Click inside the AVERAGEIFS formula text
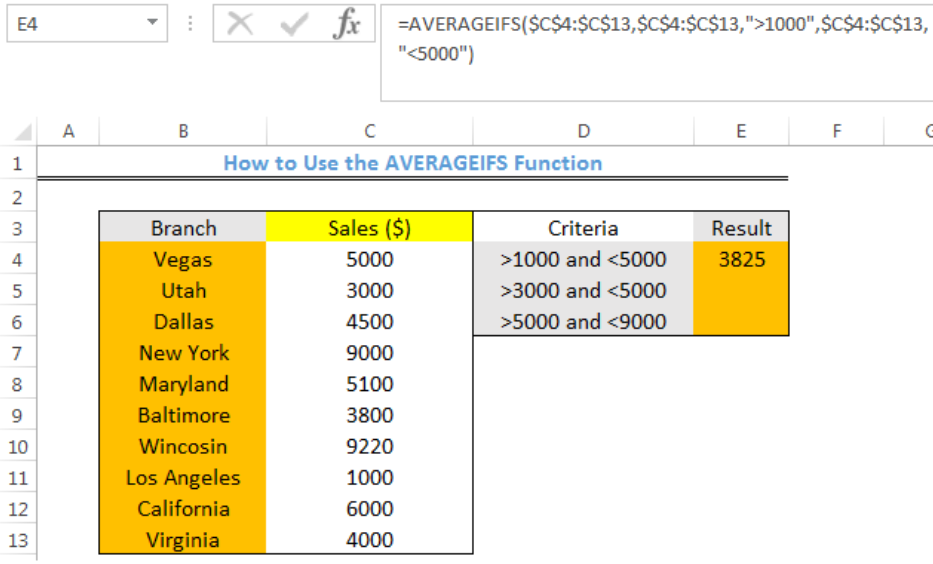 [662, 39]
